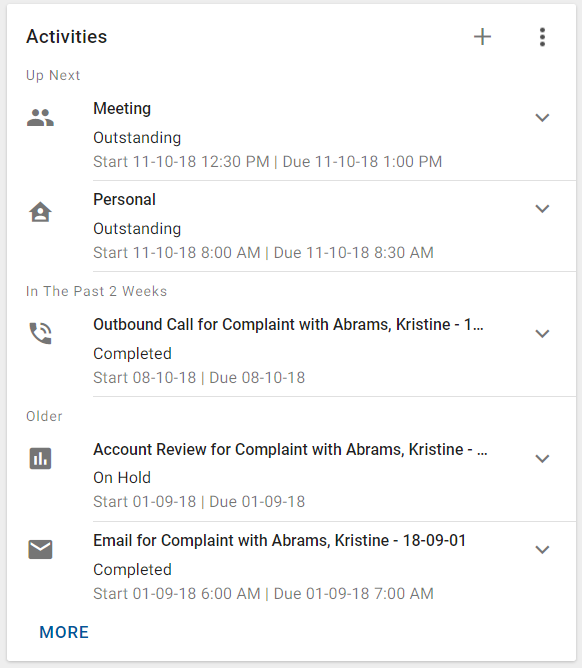Image resolution: width=582 pixels, height=668 pixels.
Task: Expand the Personal activity chevron
Action: [x=542, y=209]
